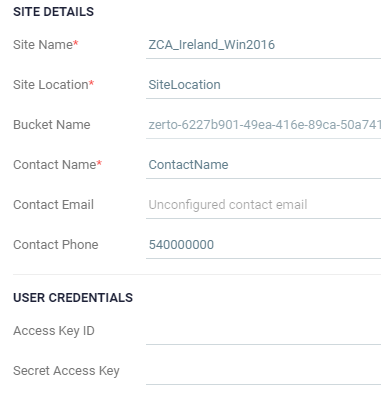The height and width of the screenshot is (399, 381).
Task: Click the red asterisk beside Site Name
Action: (76, 43)
